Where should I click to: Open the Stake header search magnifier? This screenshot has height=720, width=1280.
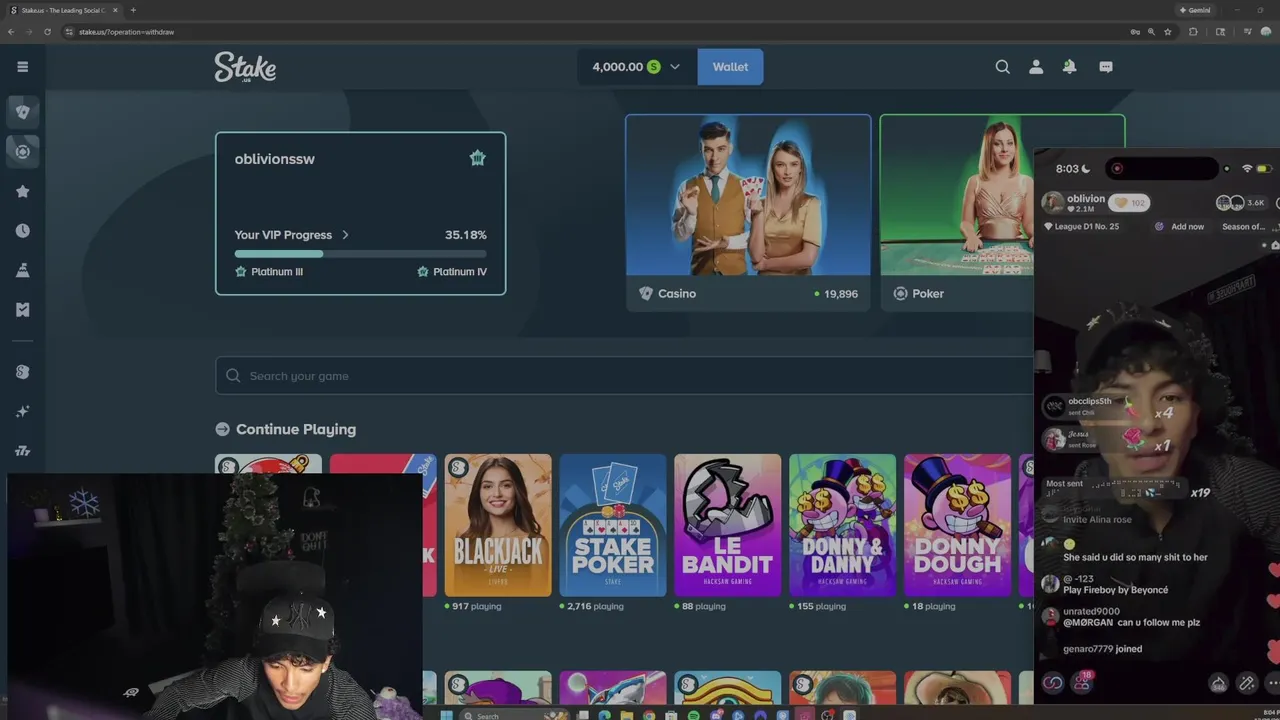(x=1002, y=67)
